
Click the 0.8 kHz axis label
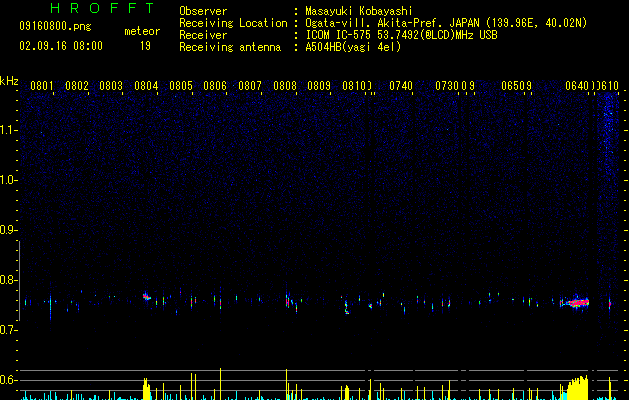point(8,280)
